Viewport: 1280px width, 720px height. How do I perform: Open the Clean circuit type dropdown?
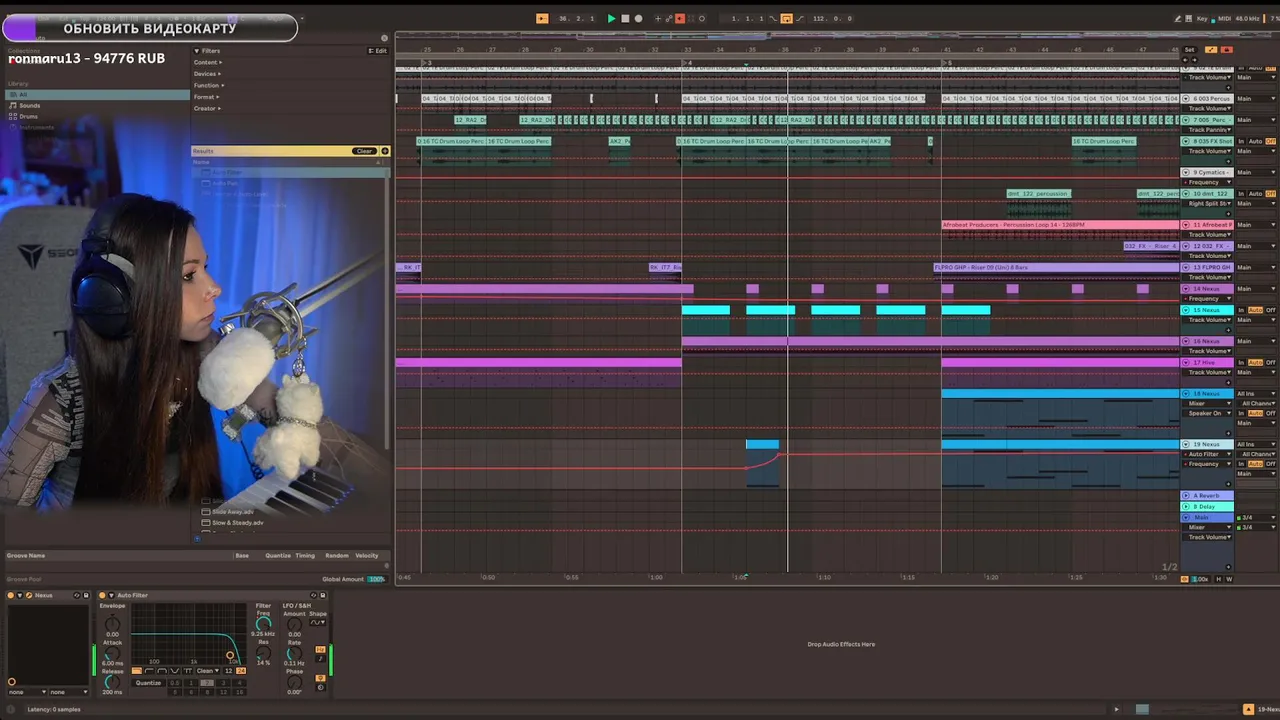[208, 671]
